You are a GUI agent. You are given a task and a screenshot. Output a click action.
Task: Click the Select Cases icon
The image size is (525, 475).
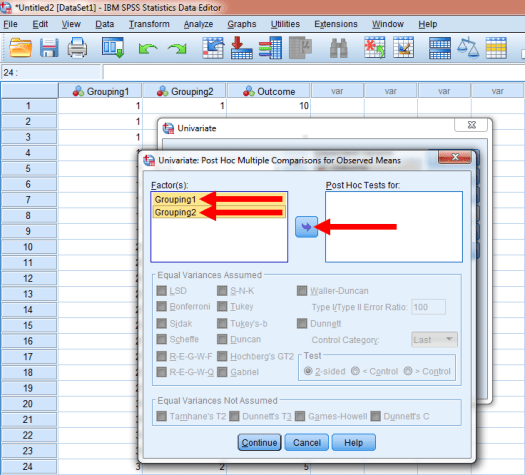tap(496, 48)
